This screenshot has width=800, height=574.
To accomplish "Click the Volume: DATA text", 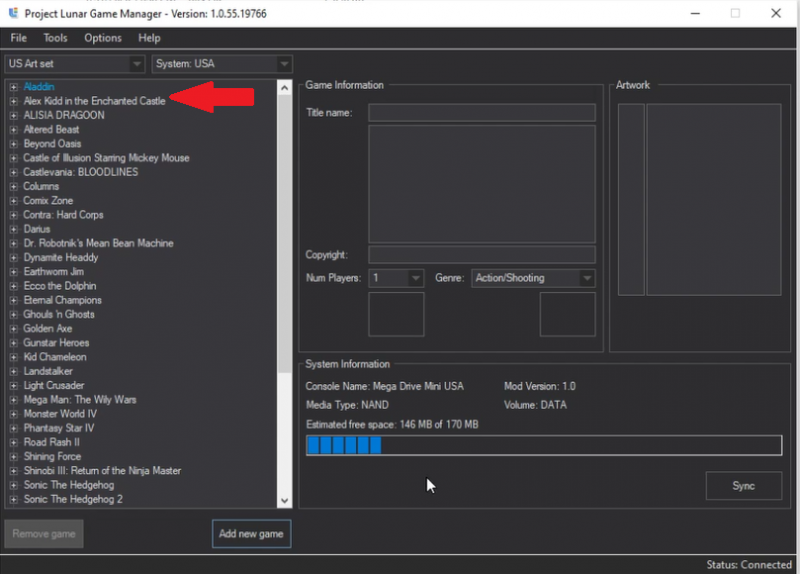I will pos(535,405).
